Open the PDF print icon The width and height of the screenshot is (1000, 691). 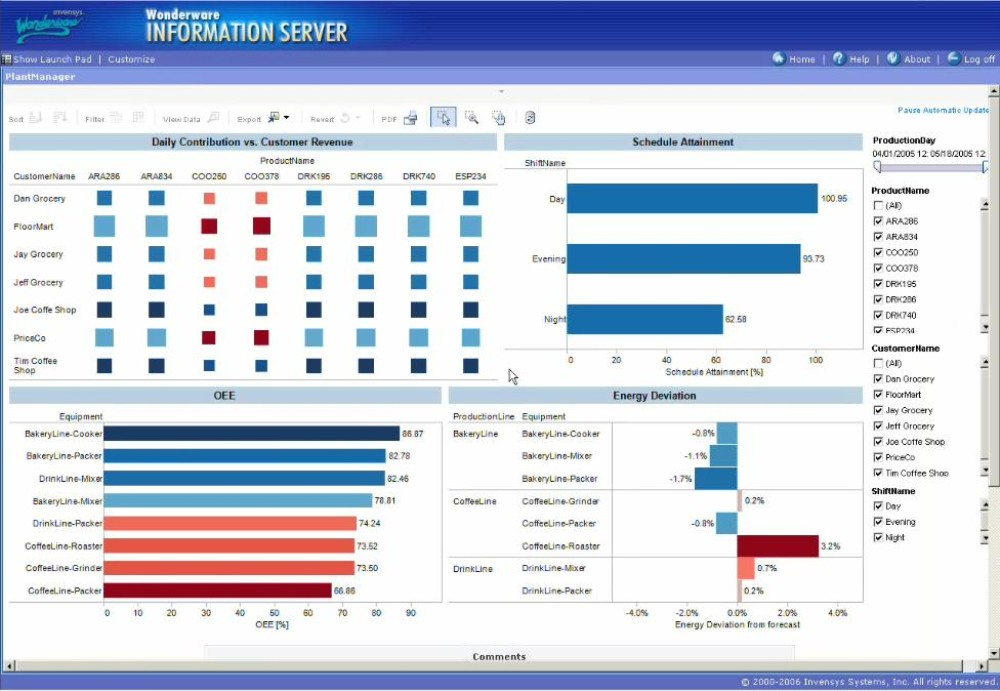(x=410, y=117)
